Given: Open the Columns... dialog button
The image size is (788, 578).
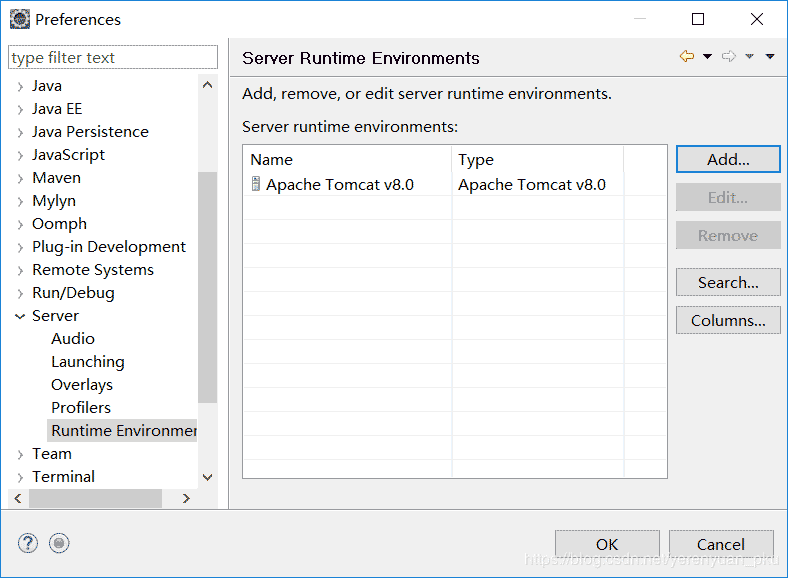Looking at the screenshot, I should coord(728,321).
